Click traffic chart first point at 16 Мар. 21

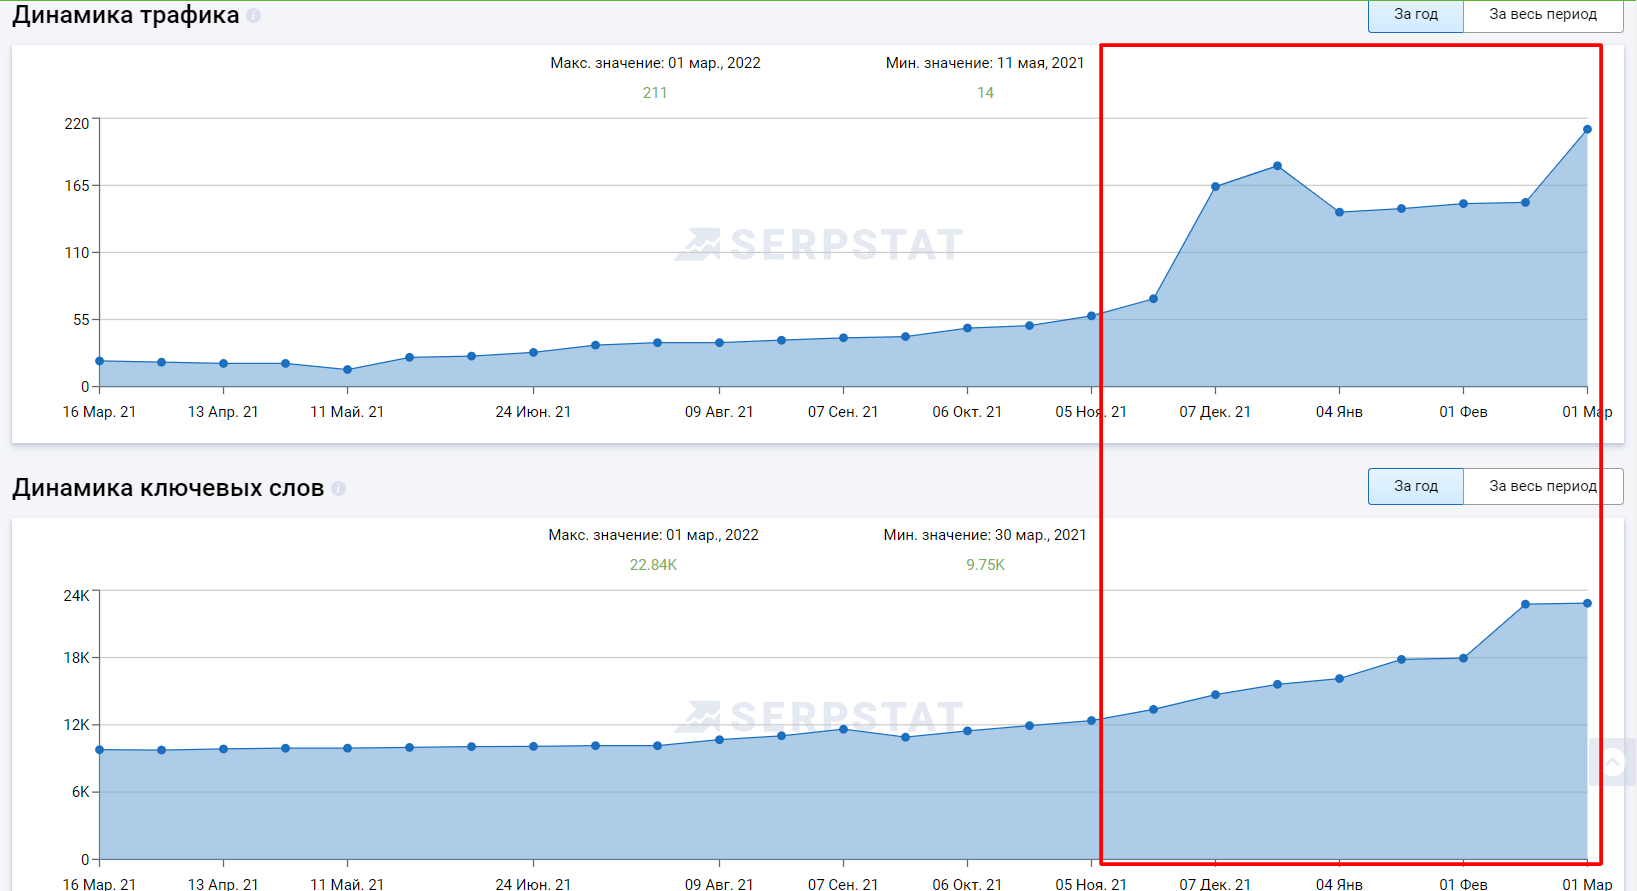[99, 361]
